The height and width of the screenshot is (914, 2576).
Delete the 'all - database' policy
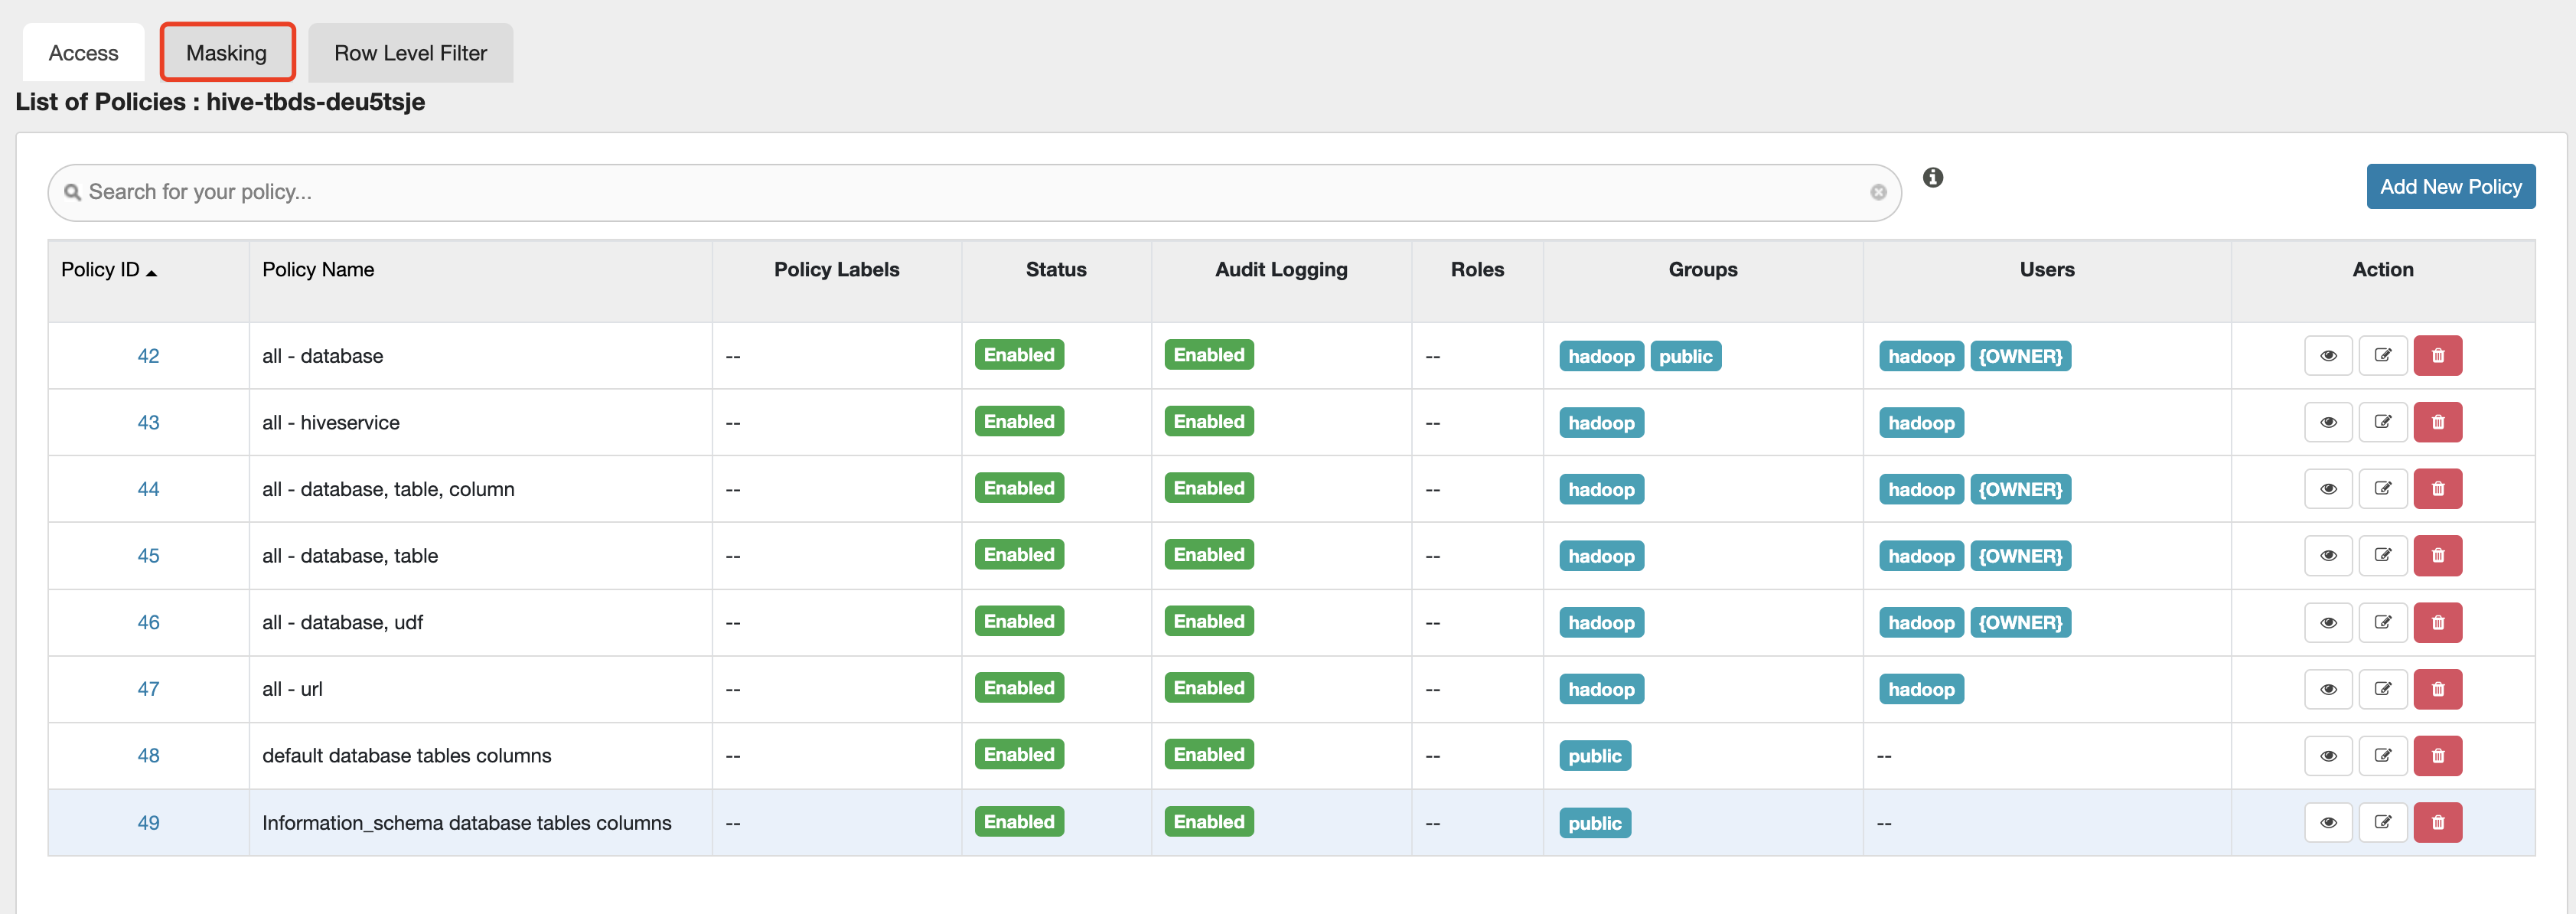click(2437, 356)
